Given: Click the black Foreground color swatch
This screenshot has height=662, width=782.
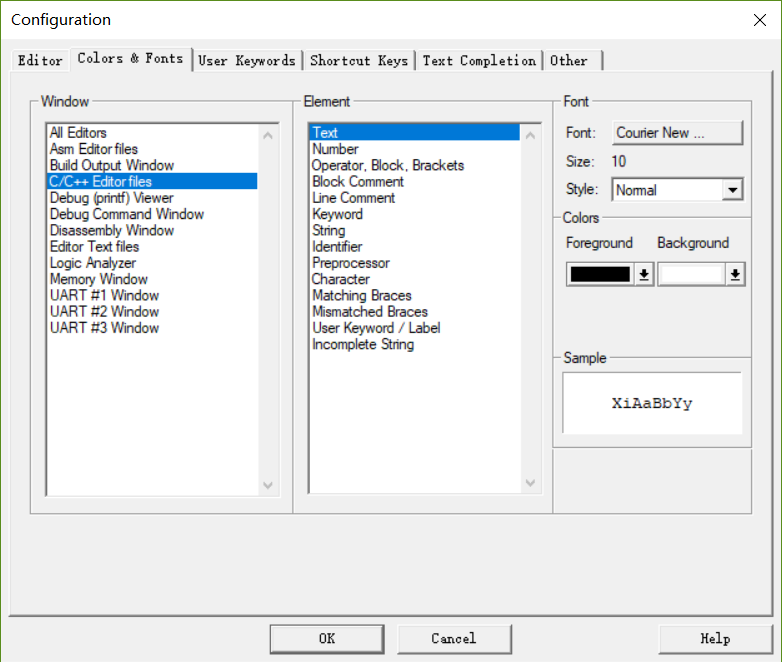Looking at the screenshot, I should [x=600, y=274].
